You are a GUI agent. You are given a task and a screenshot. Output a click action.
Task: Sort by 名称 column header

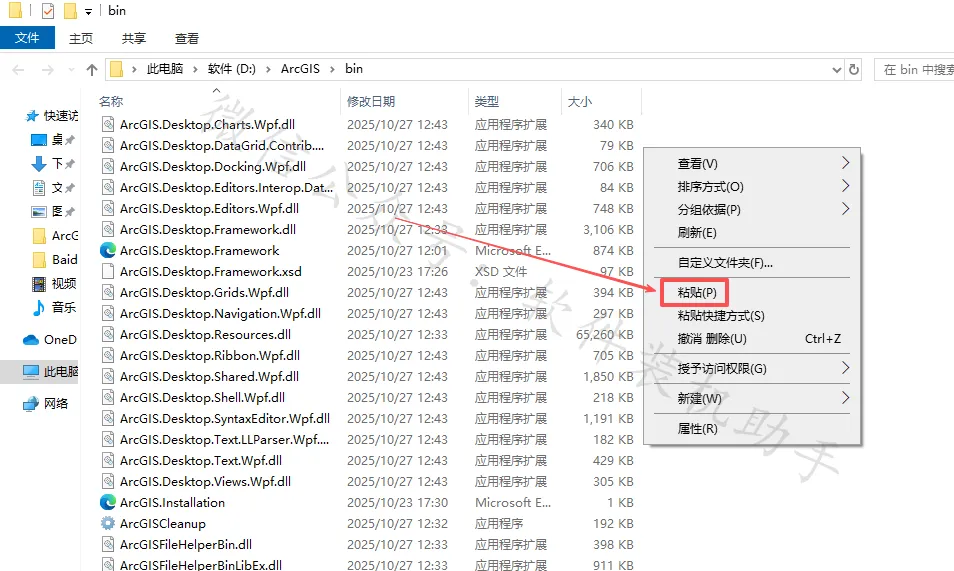point(111,102)
